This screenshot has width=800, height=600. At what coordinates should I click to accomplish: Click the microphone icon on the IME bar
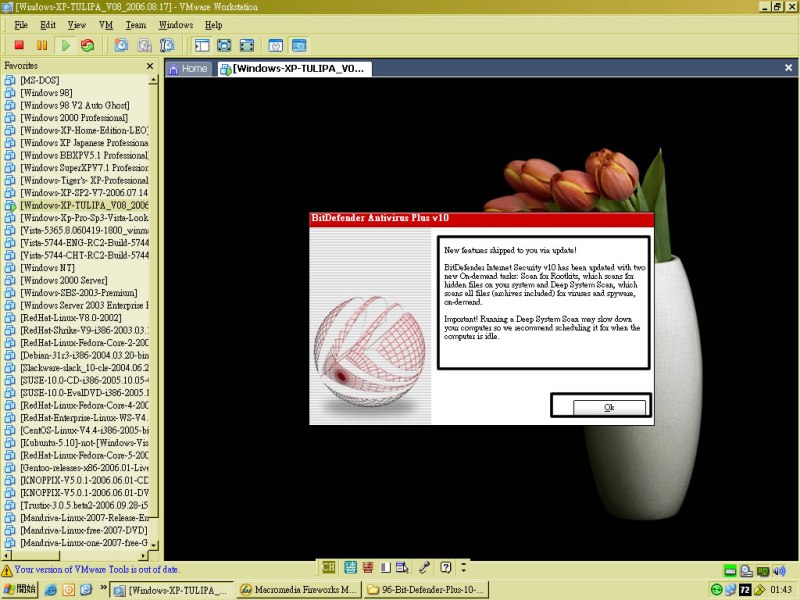424,567
